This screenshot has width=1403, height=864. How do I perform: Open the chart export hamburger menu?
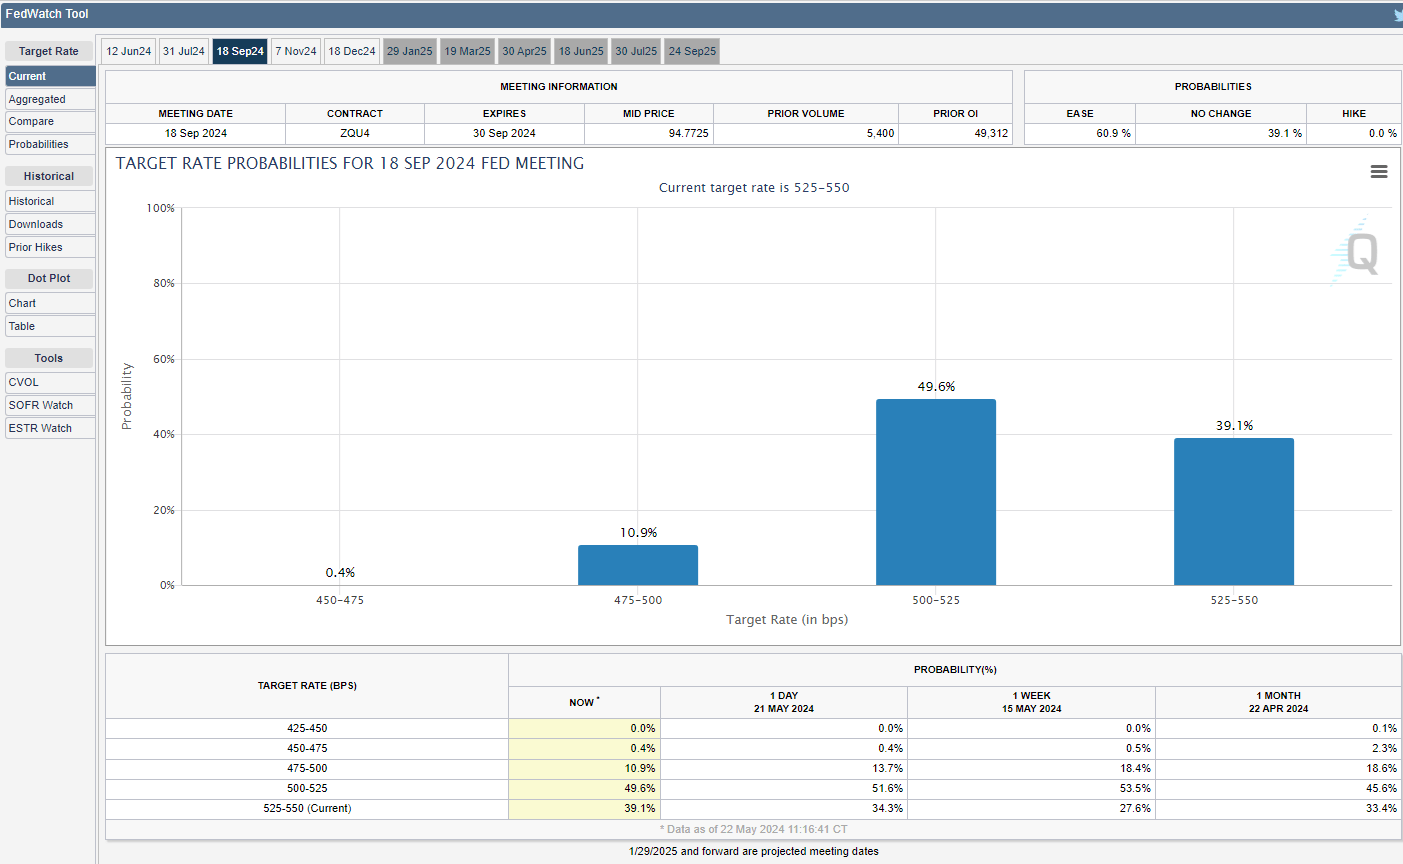click(1379, 171)
